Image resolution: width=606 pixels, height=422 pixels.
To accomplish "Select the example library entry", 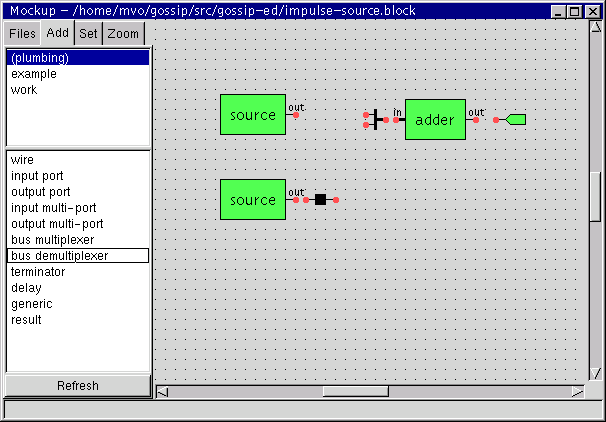I will coord(78,74).
